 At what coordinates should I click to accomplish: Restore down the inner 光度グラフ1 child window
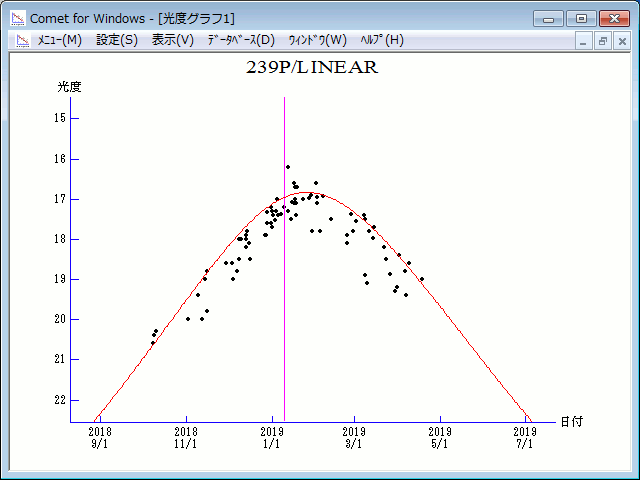[x=602, y=41]
